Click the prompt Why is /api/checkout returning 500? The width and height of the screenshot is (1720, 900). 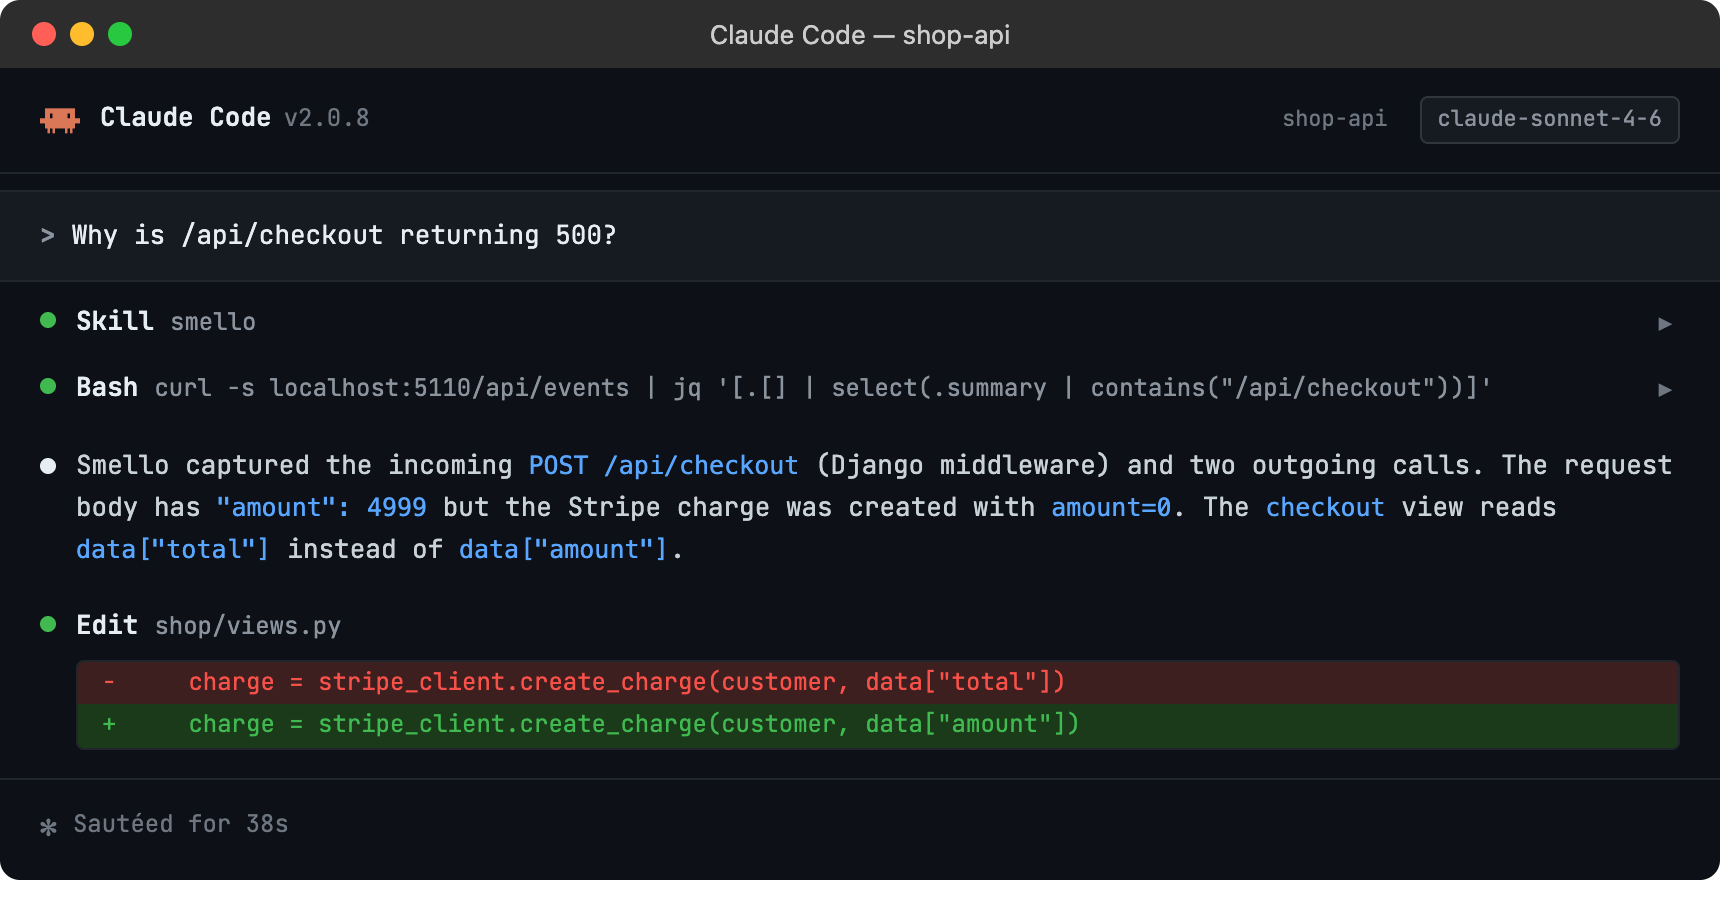coord(344,235)
